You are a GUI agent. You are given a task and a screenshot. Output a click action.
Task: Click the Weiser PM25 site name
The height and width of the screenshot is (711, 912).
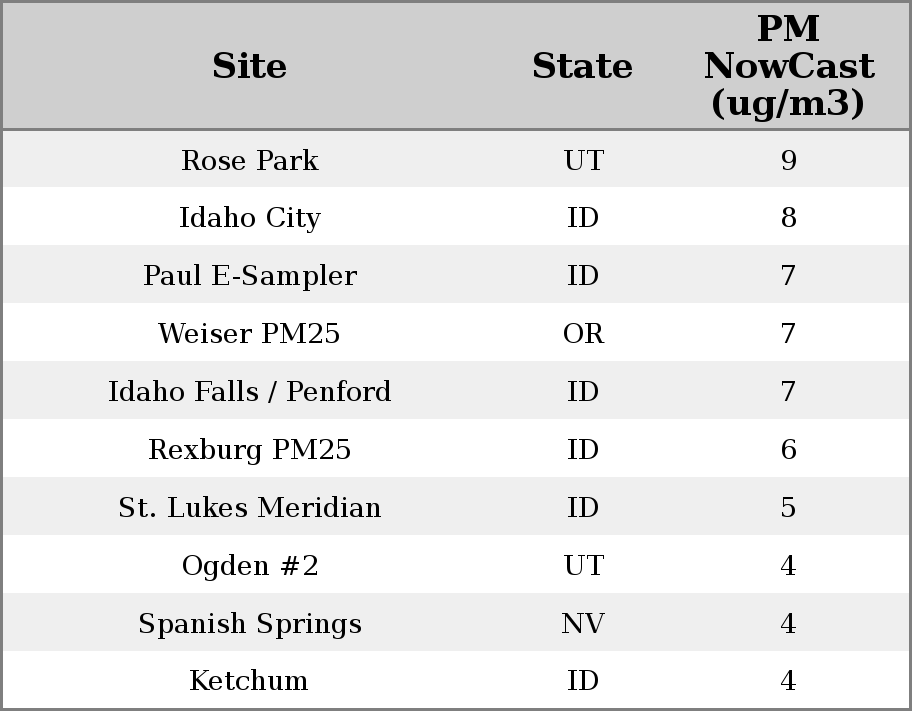point(249,334)
